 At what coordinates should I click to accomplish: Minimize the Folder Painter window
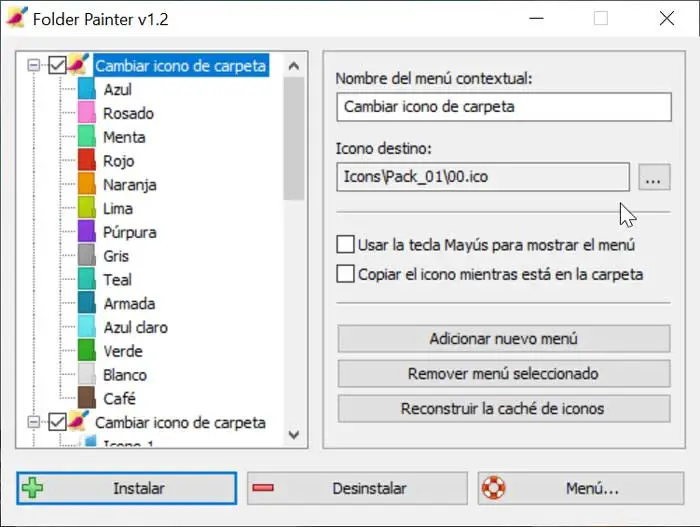[x=536, y=18]
